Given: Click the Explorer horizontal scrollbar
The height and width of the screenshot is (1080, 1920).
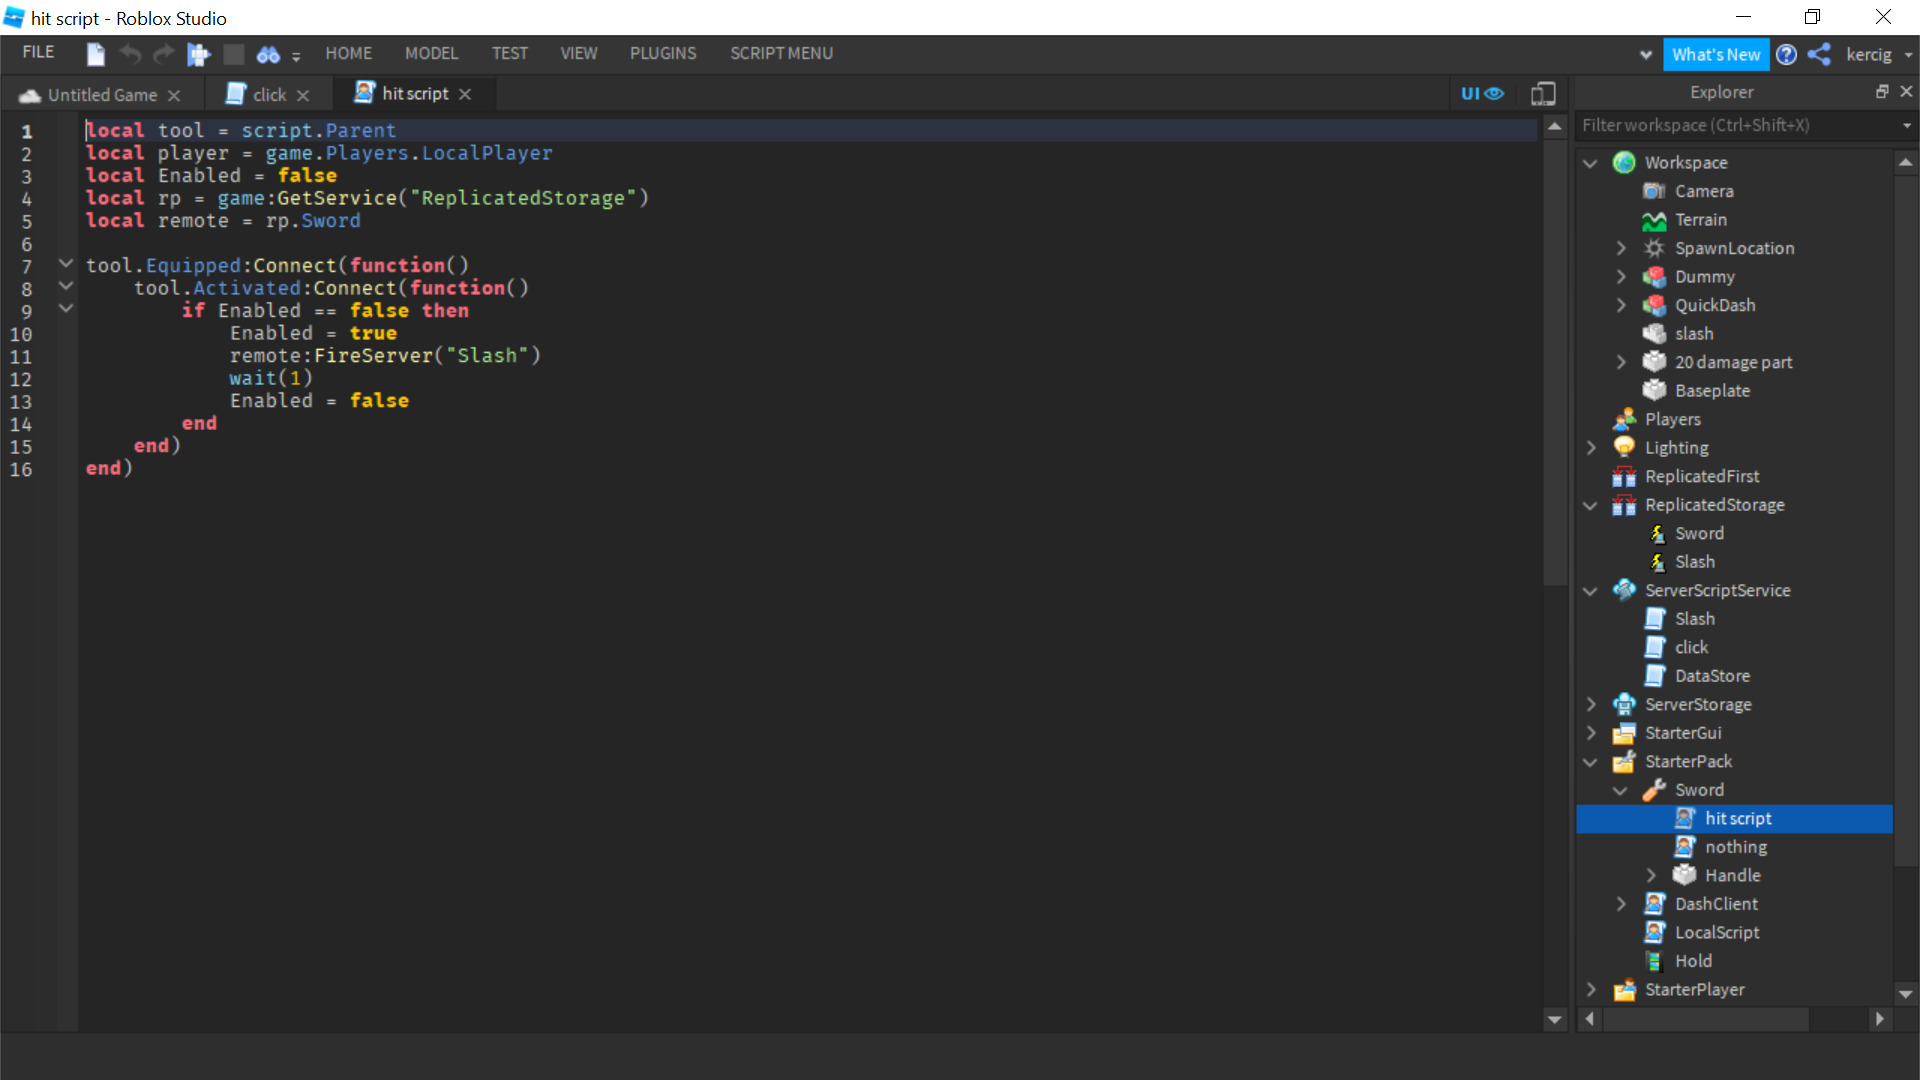Looking at the screenshot, I should coord(1706,1019).
